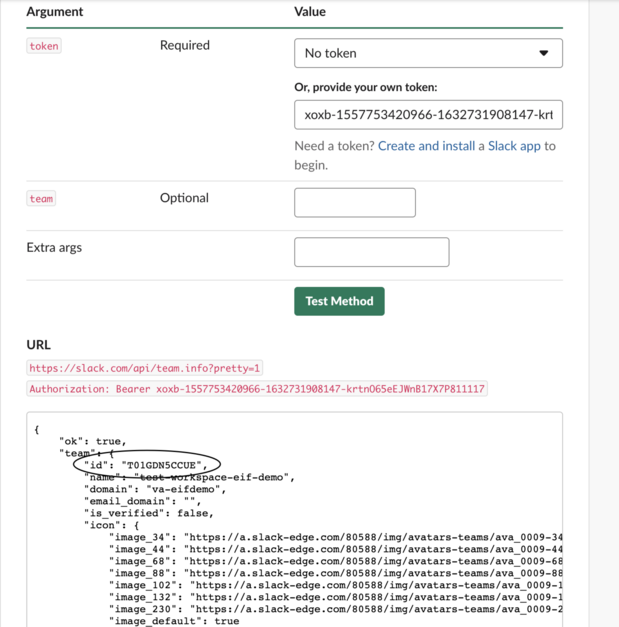Viewport: 619px width, 627px height.
Task: Click the domain va-eifdemo line
Action: pyautogui.click(x=155, y=489)
